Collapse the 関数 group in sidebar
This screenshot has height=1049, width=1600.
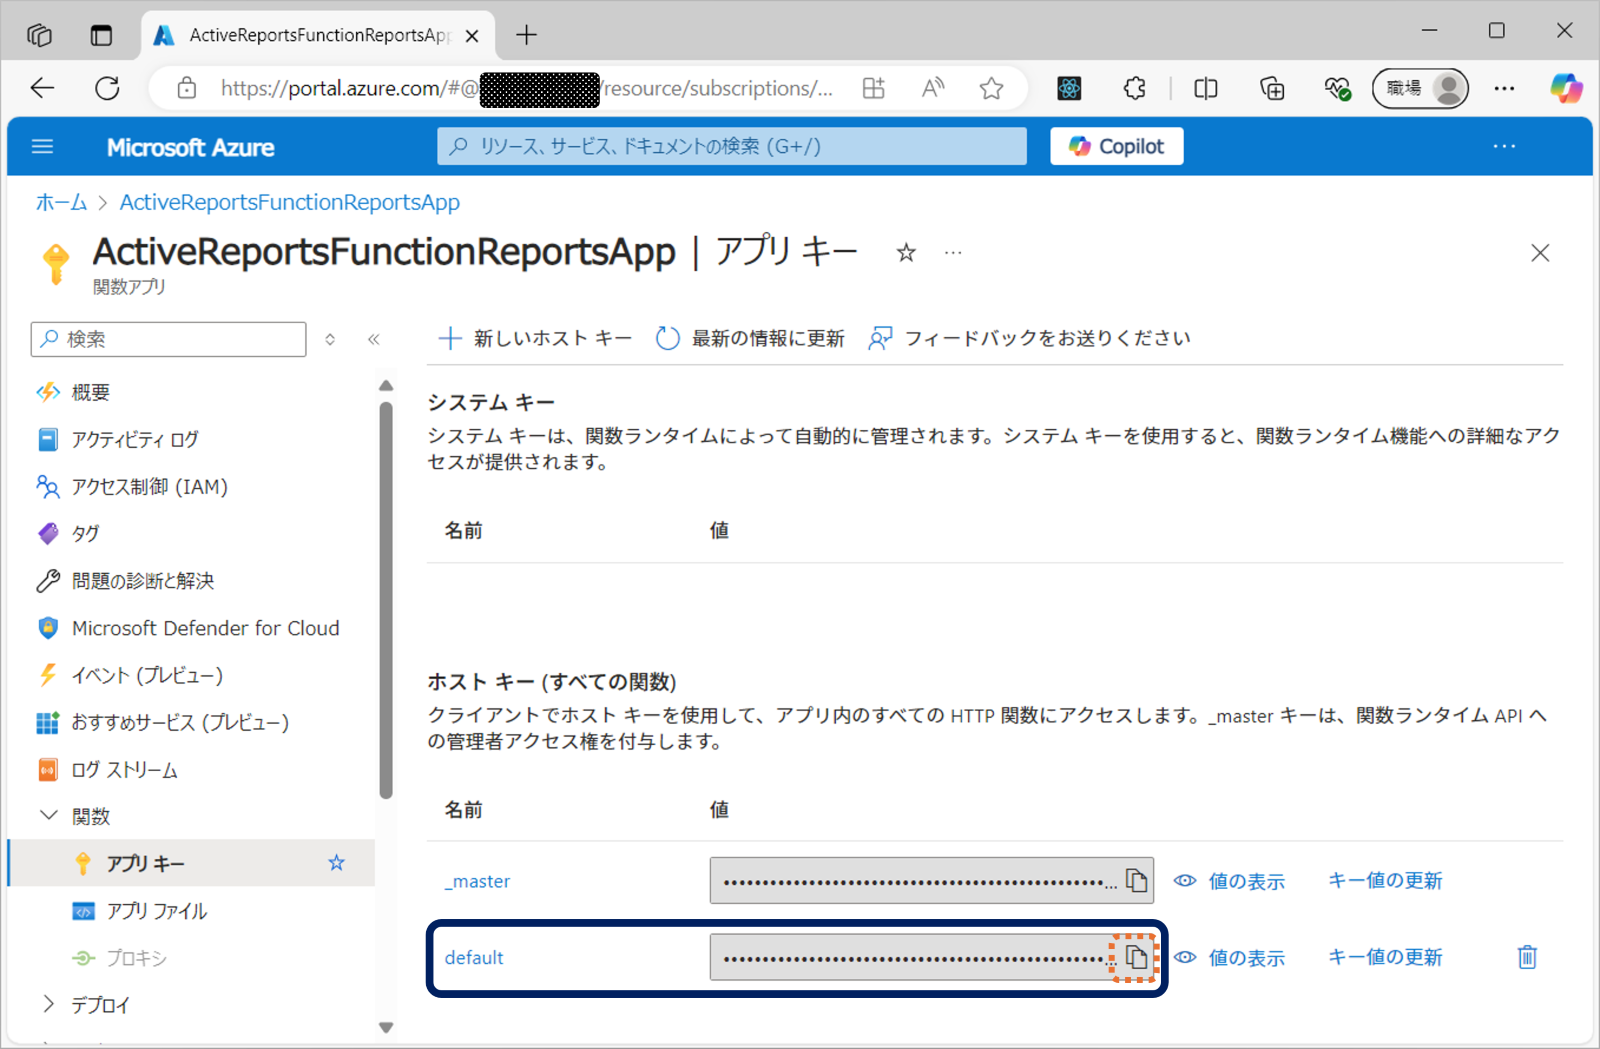48,816
